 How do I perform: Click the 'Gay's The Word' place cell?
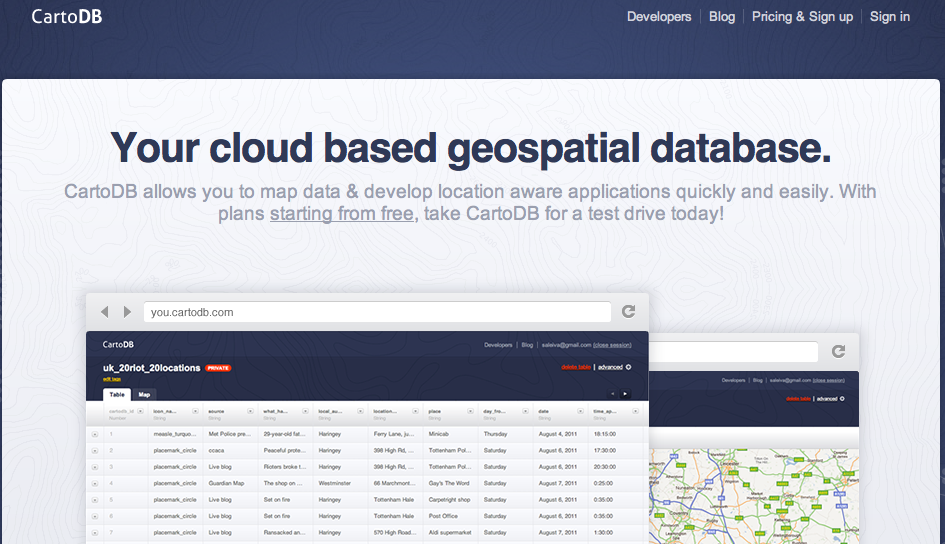(448, 483)
